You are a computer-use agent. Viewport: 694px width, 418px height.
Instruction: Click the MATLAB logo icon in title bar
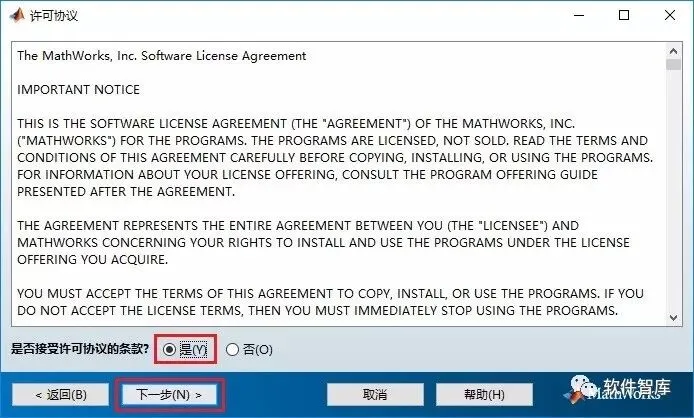[x=16, y=15]
